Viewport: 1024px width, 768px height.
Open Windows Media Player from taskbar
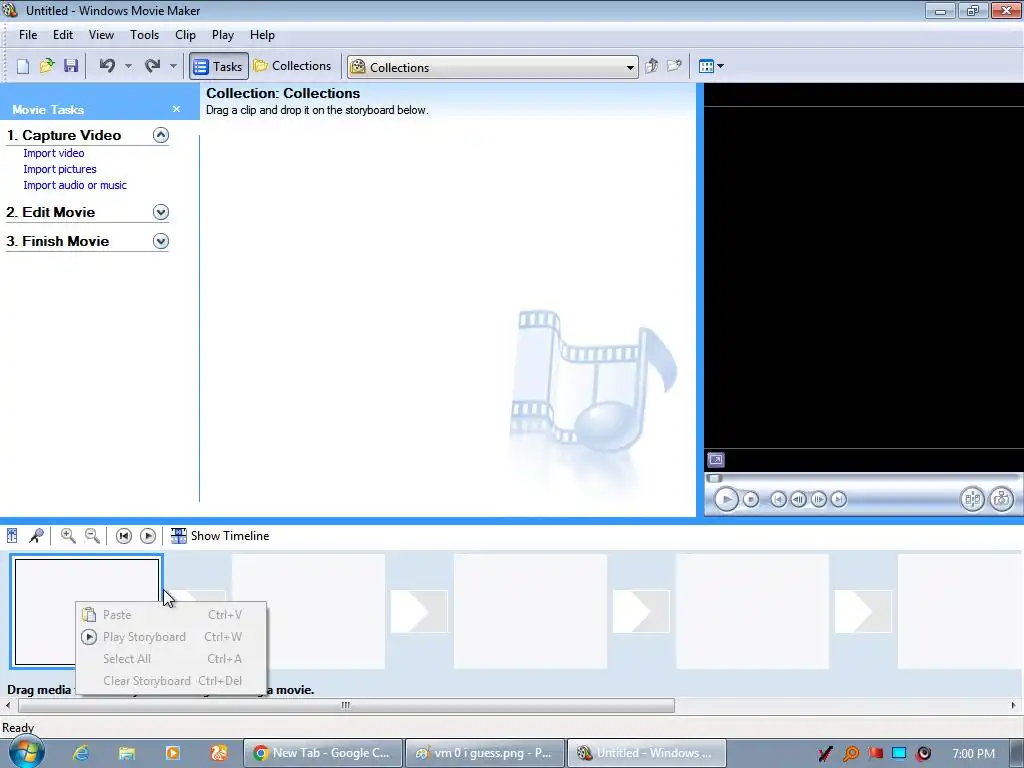coord(172,753)
